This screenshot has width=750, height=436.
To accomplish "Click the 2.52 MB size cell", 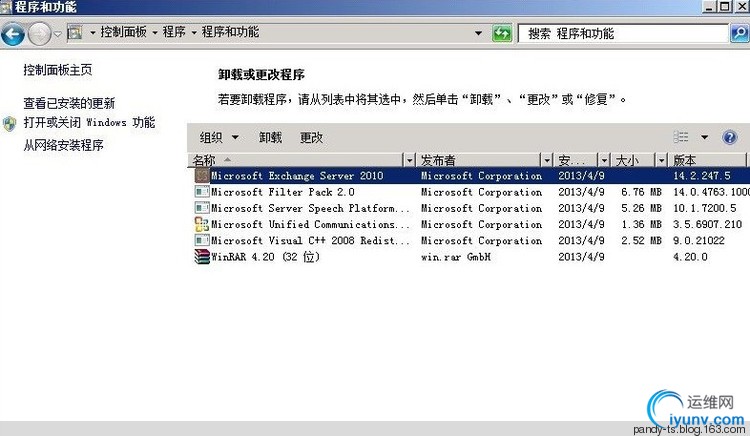I will 641,240.
